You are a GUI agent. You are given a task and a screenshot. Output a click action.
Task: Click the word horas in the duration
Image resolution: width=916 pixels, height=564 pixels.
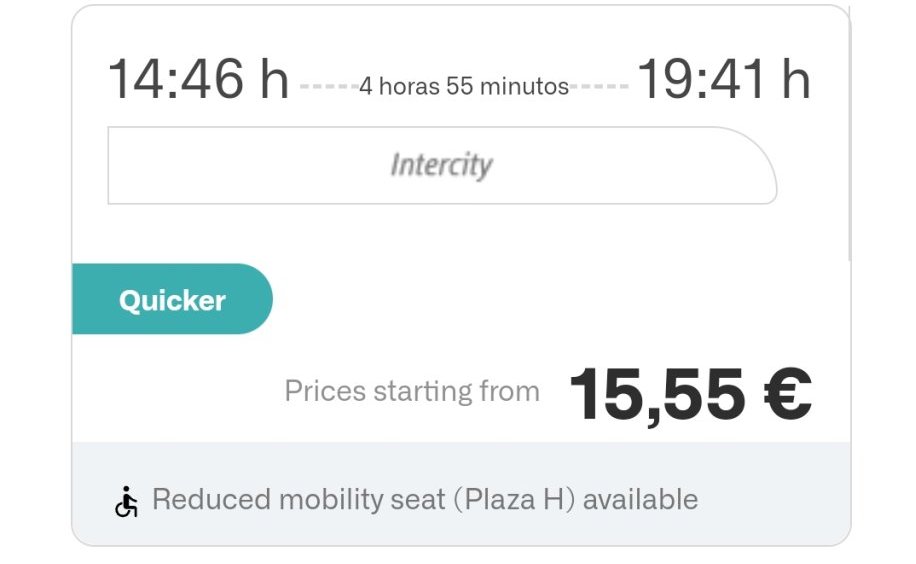409,87
